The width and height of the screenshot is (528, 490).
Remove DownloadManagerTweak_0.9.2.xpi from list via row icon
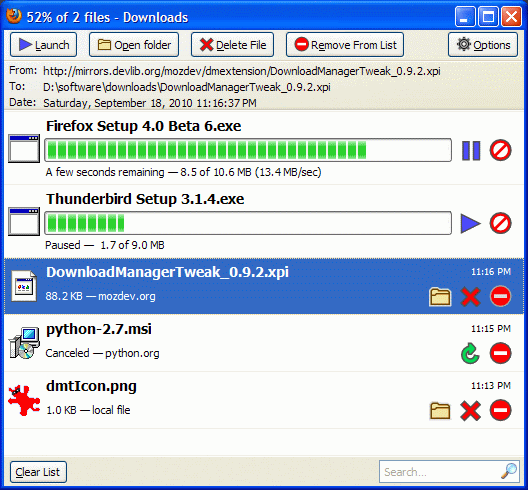500,296
